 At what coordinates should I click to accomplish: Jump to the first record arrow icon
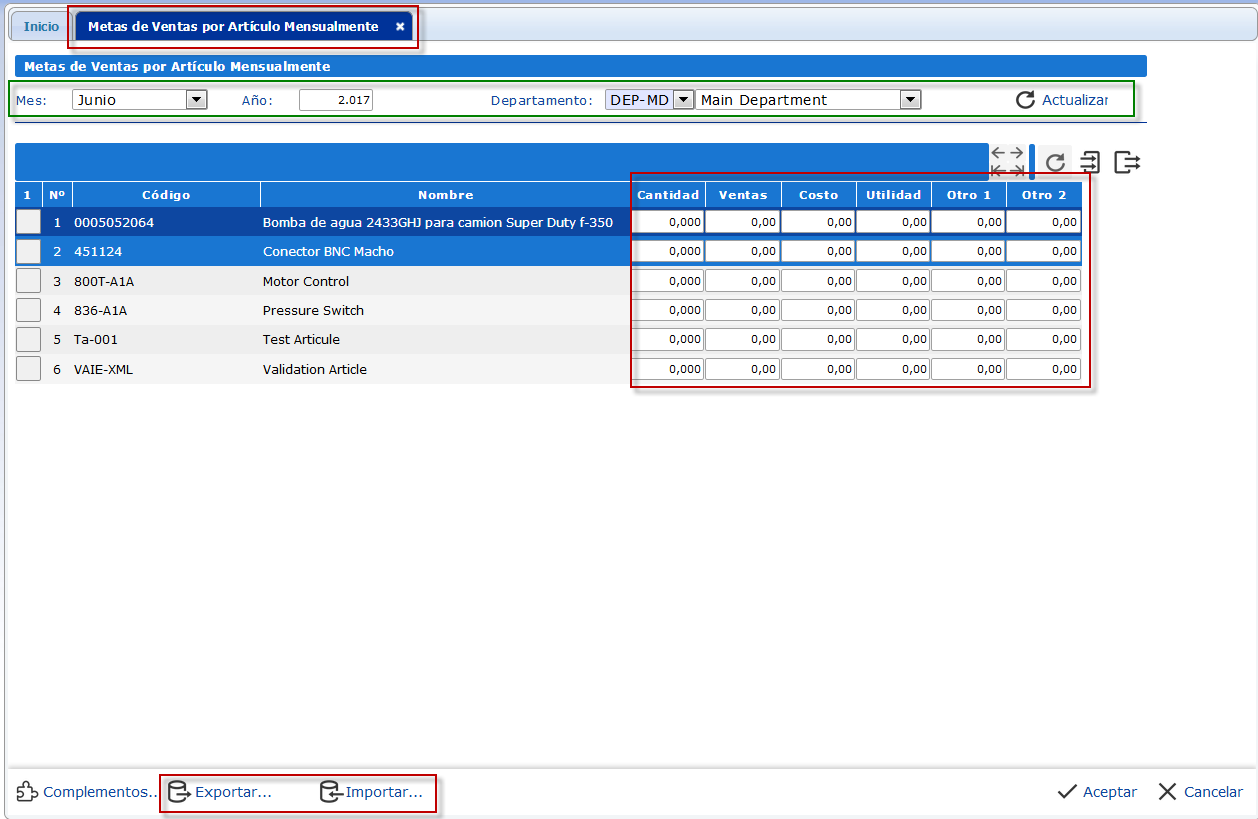(x=998, y=171)
